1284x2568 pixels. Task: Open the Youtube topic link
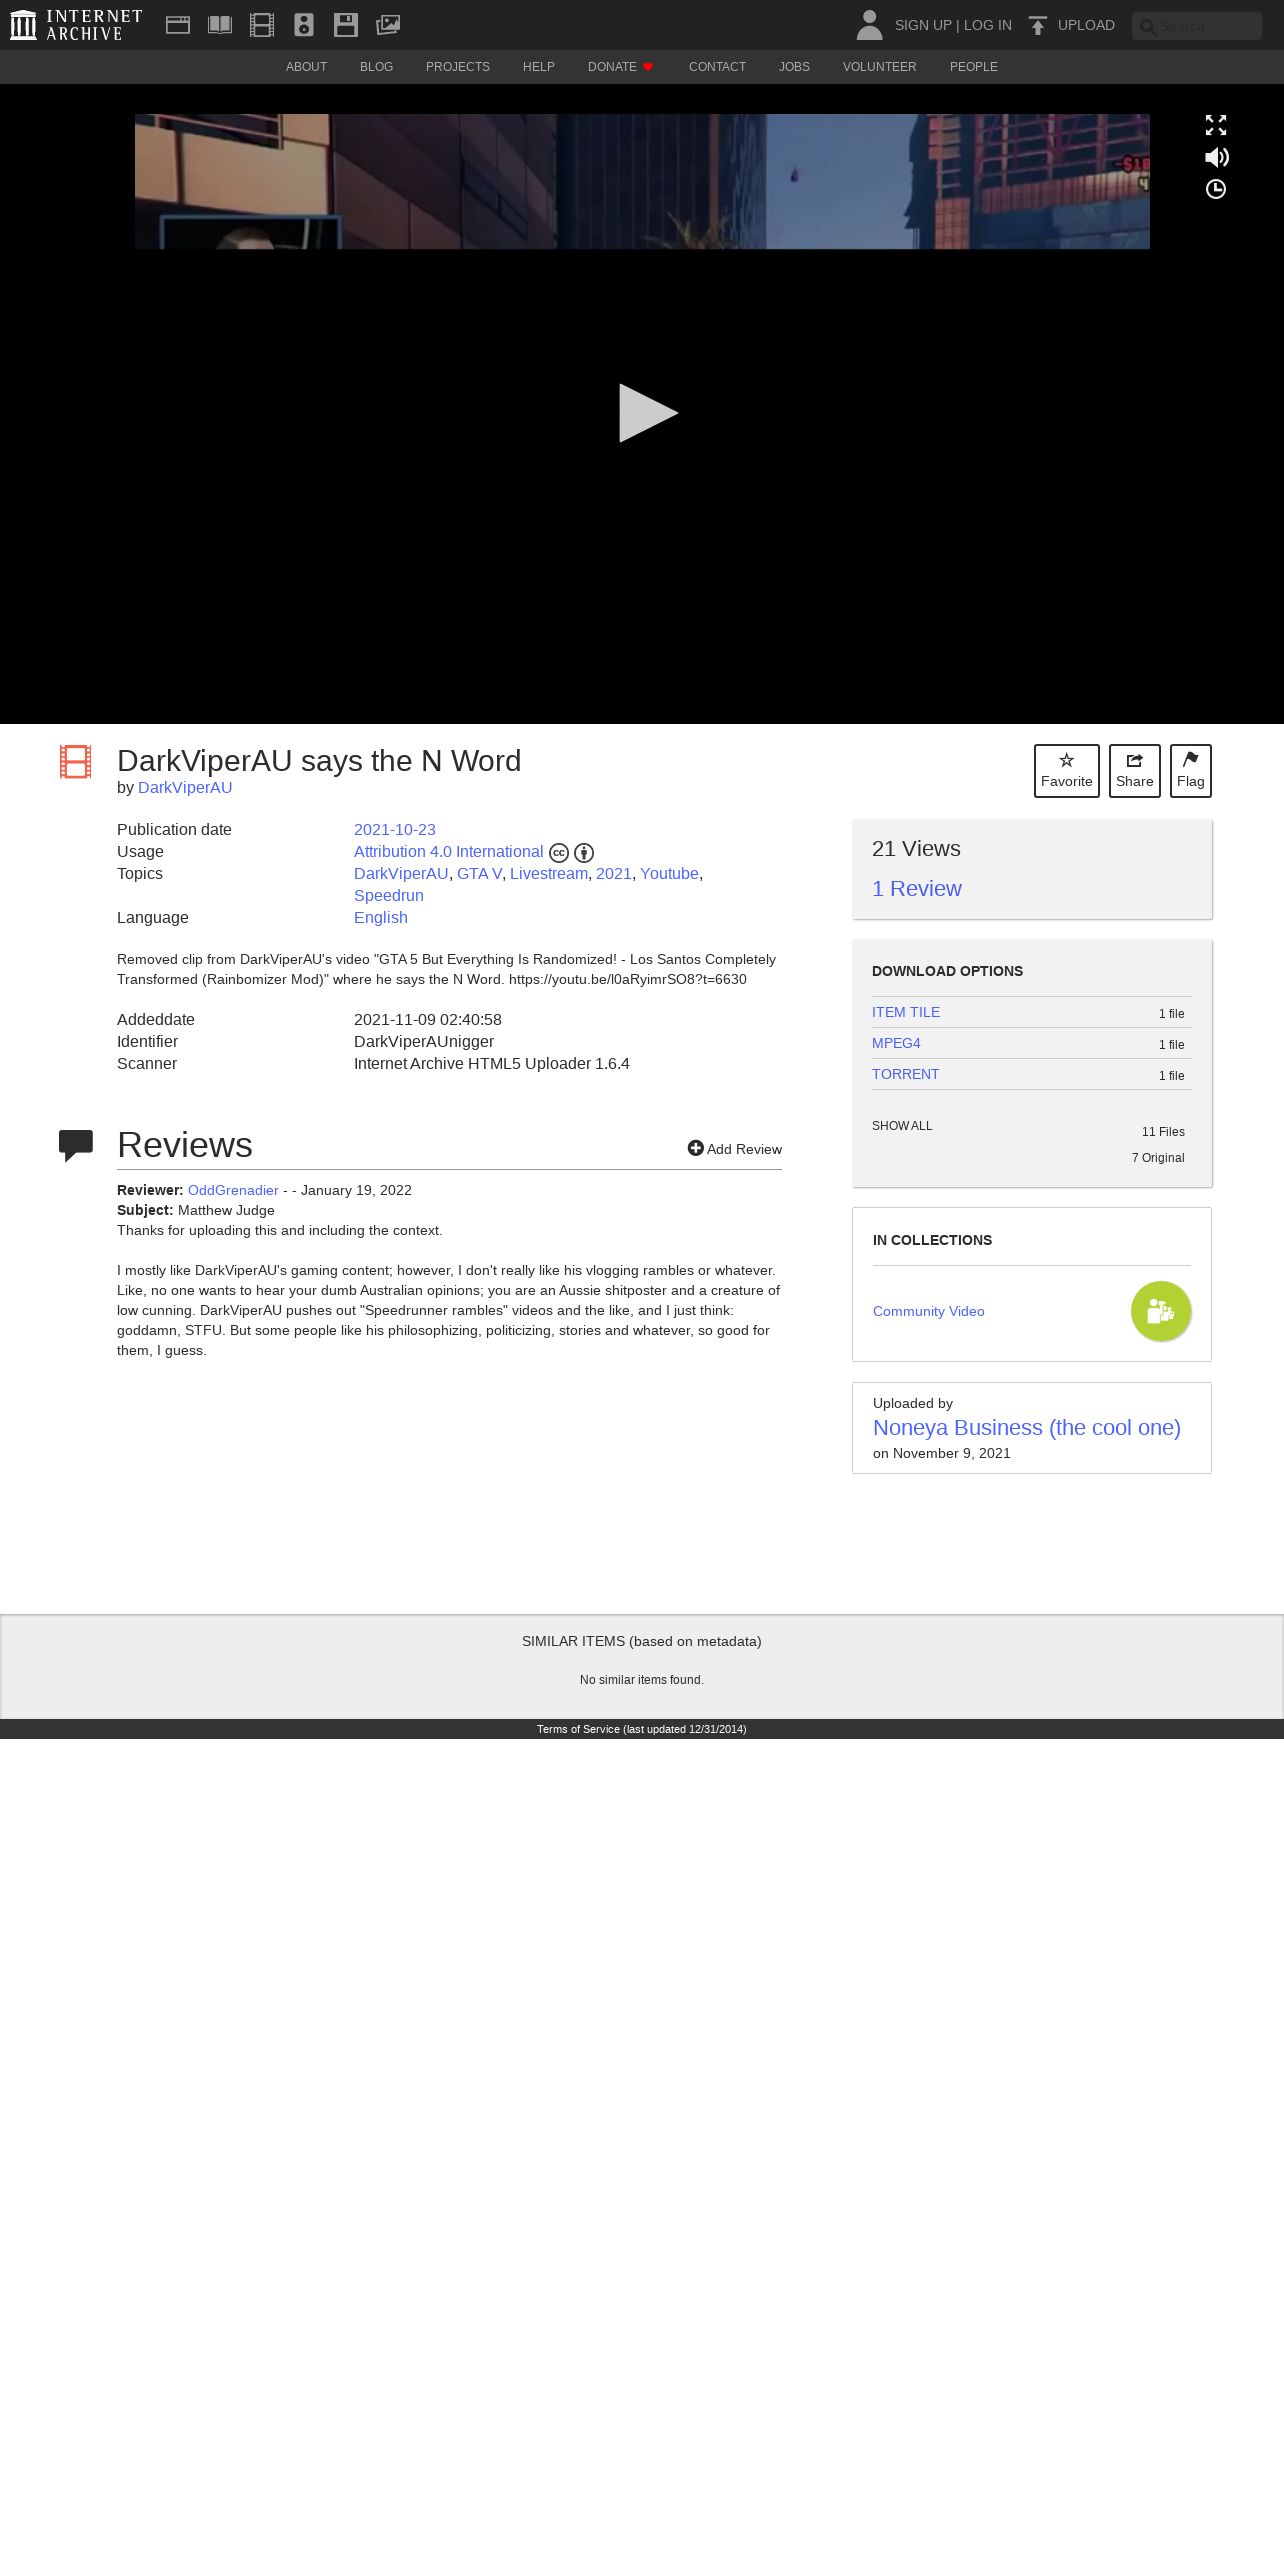click(669, 874)
